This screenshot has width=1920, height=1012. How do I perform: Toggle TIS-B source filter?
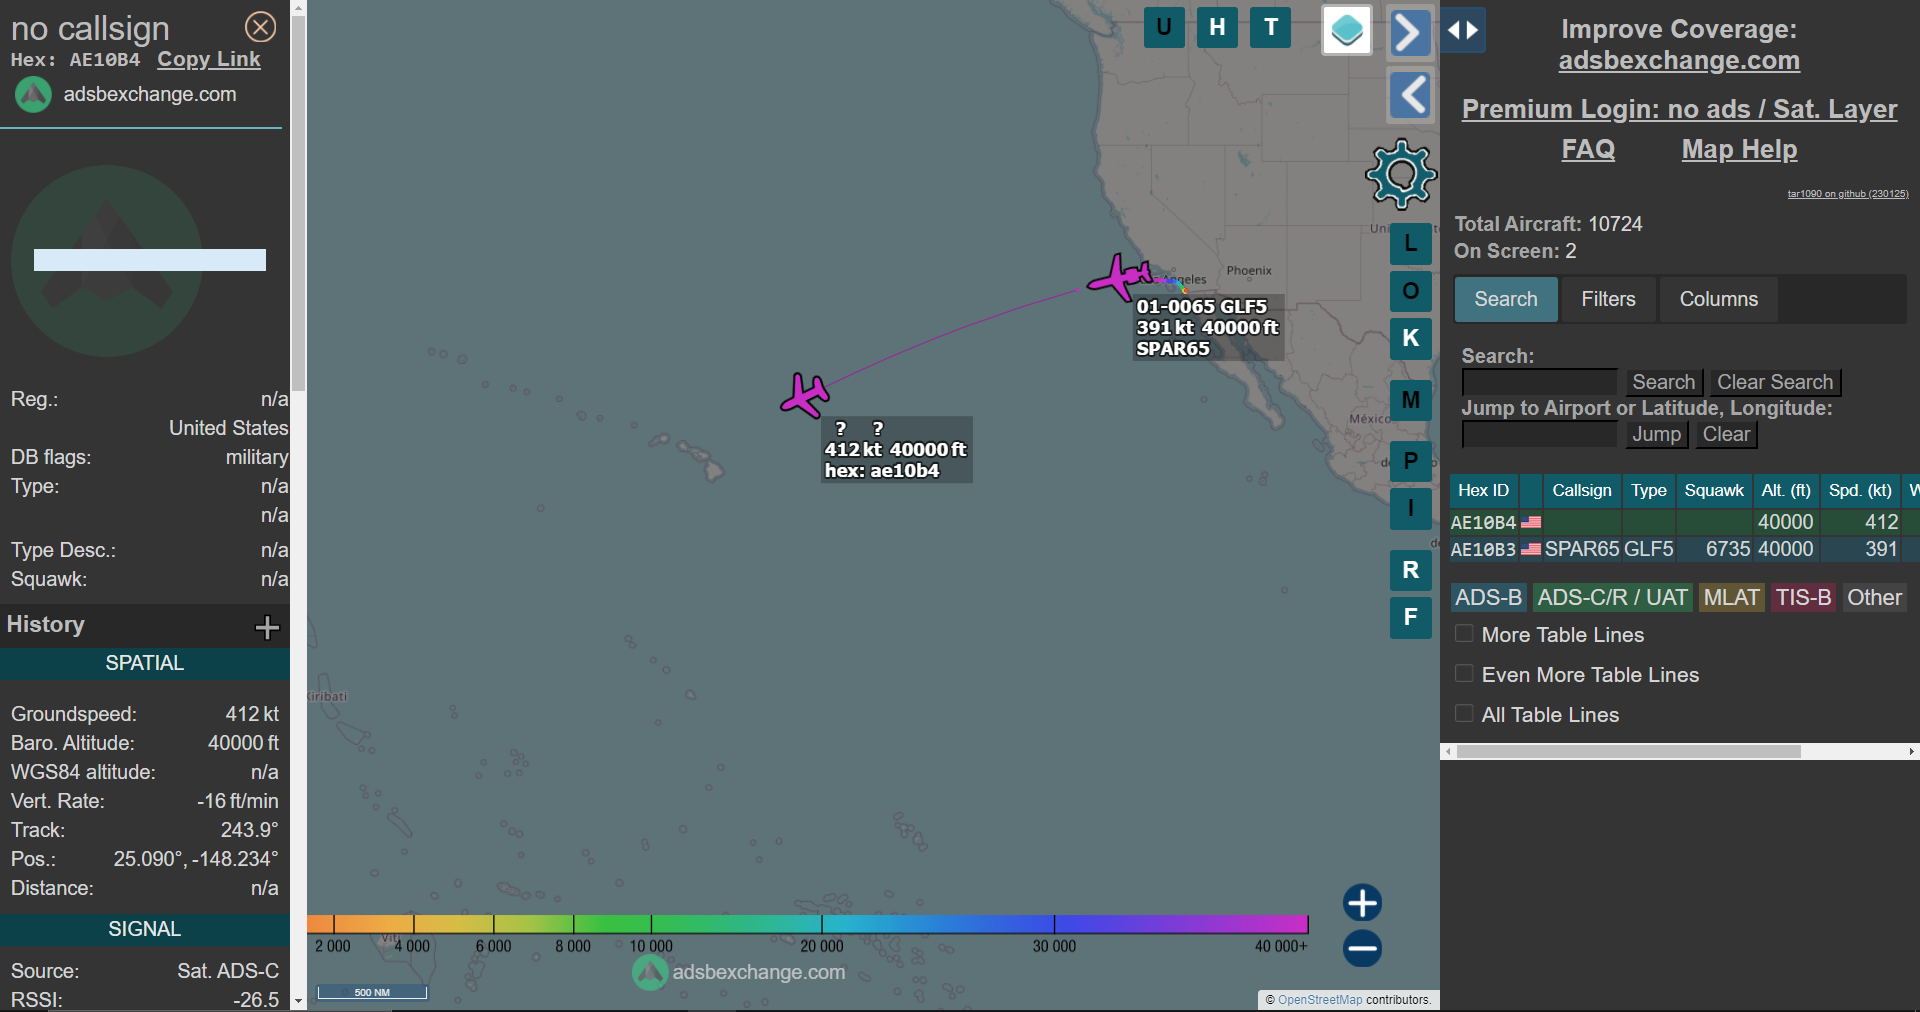click(x=1803, y=598)
